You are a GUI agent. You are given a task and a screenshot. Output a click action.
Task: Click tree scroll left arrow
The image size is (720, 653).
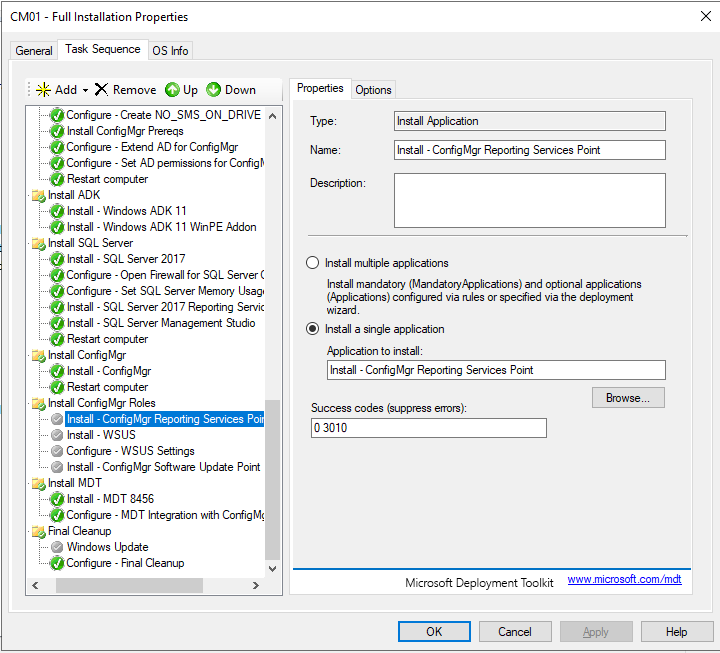tap(35, 585)
